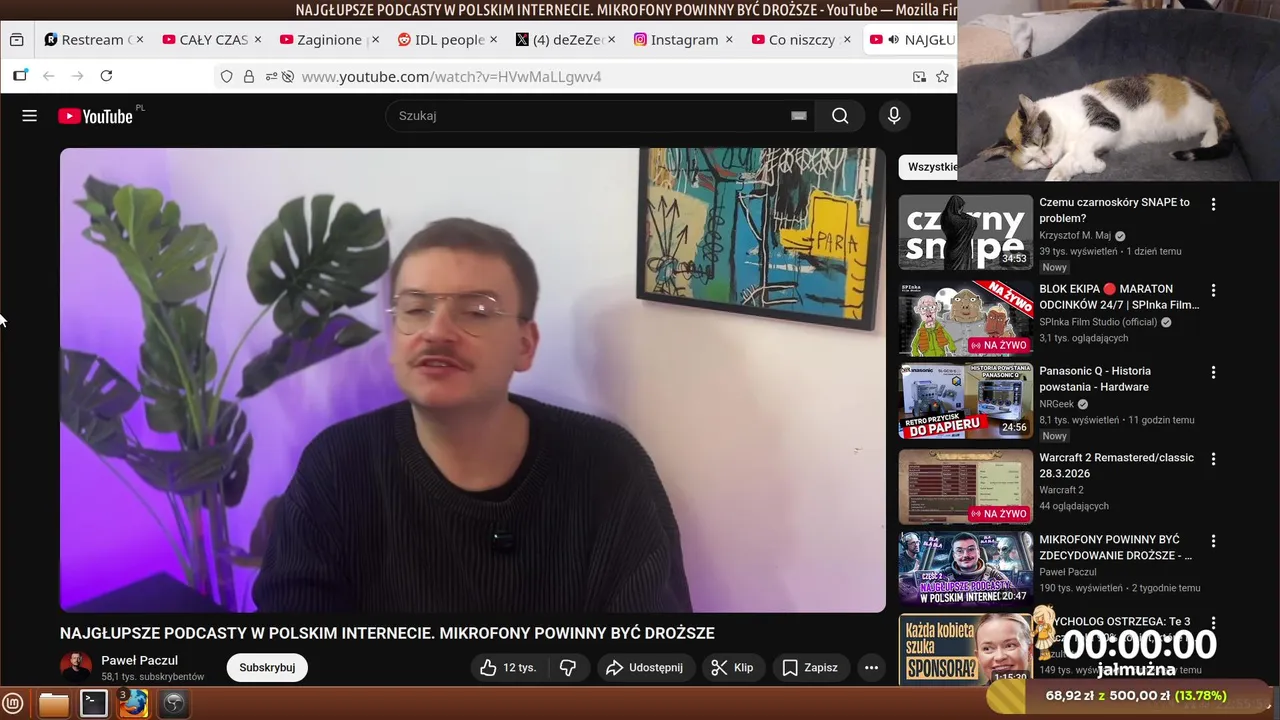Screen dimensions: 1280x720
Task: Launch Terminal from taskbar
Action: [x=94, y=704]
